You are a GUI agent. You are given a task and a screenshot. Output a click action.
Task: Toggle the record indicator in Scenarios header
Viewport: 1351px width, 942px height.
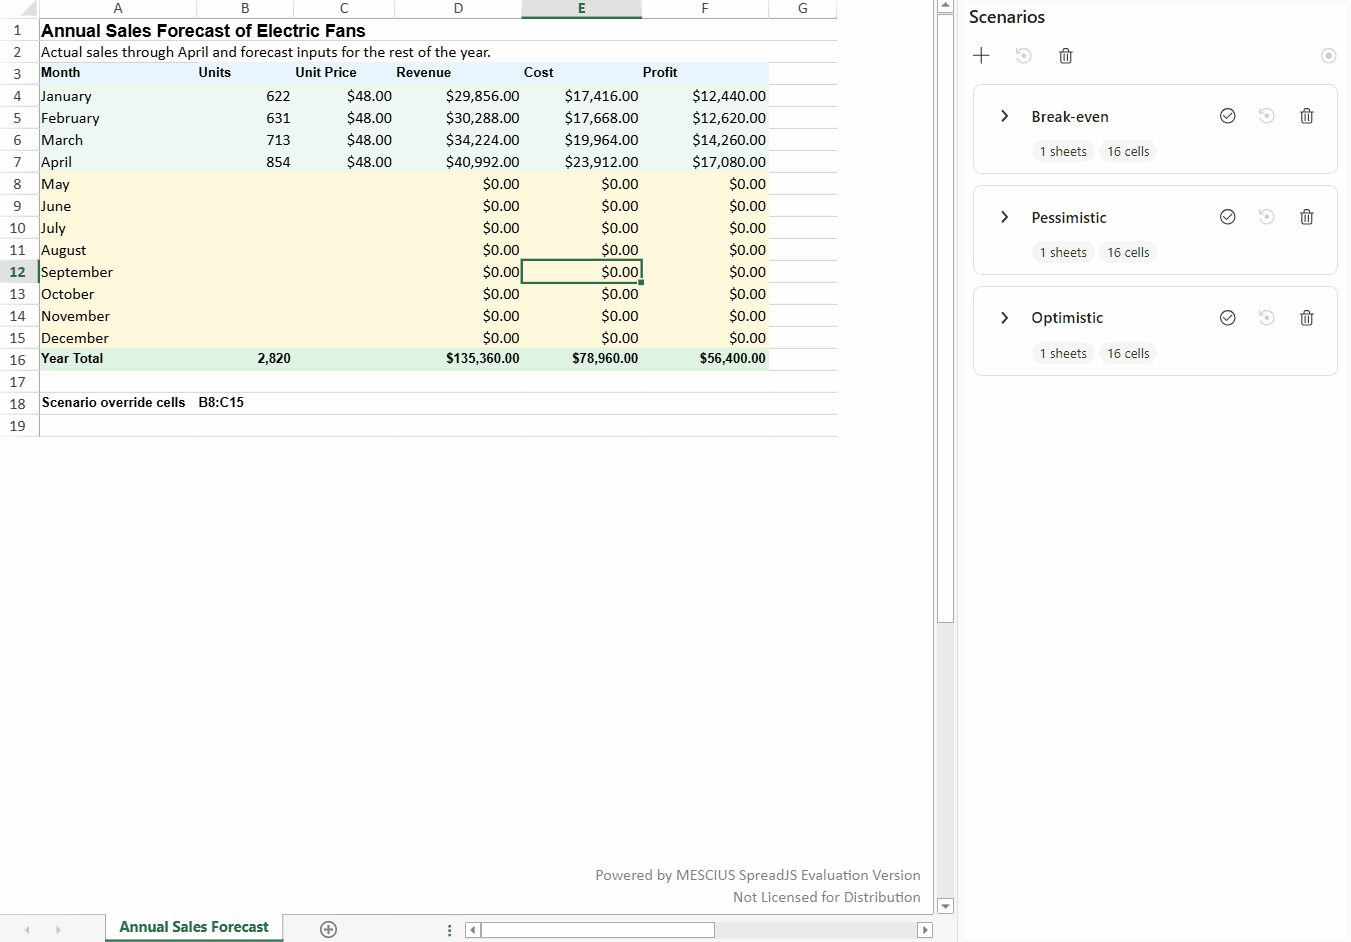click(x=1328, y=55)
